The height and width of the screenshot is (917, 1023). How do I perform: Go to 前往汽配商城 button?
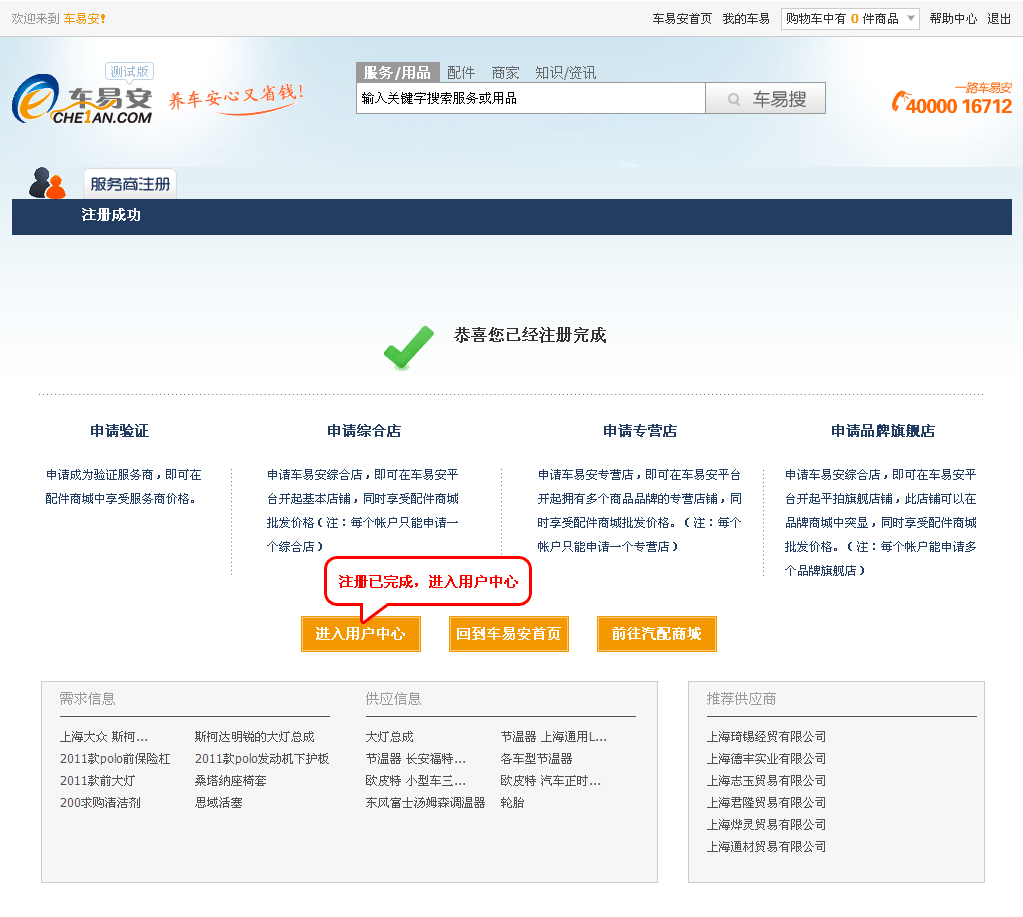656,634
